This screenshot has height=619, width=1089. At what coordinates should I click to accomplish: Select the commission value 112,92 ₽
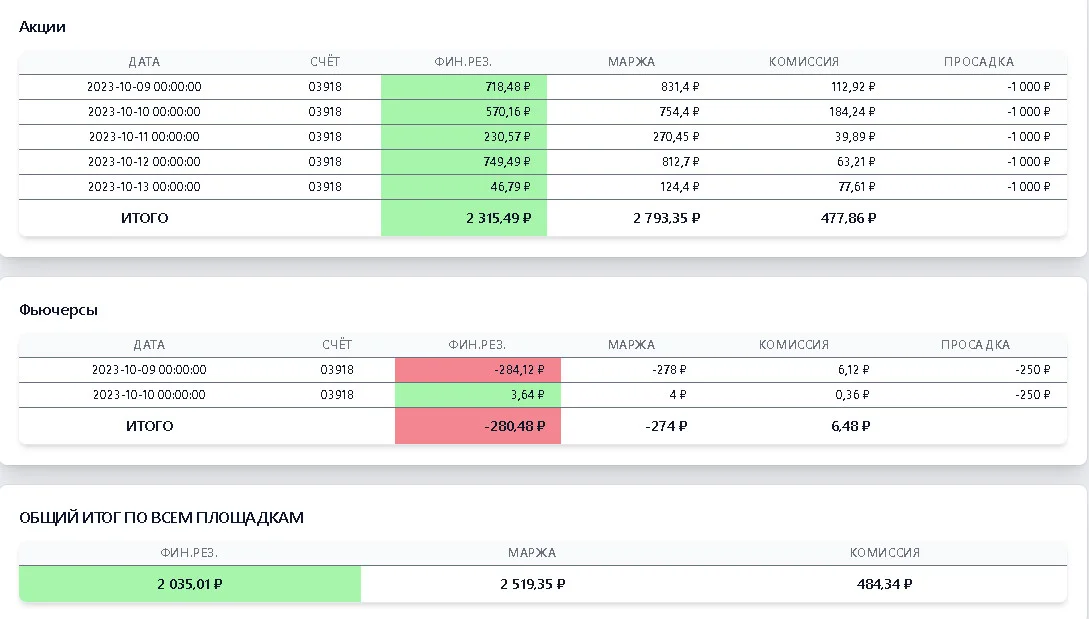click(x=853, y=87)
